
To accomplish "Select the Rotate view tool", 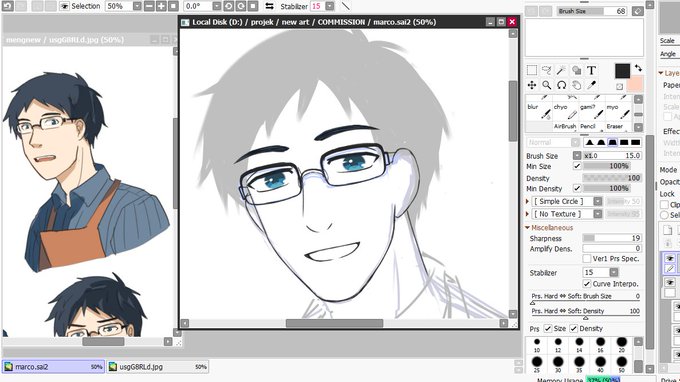I will (x=561, y=85).
